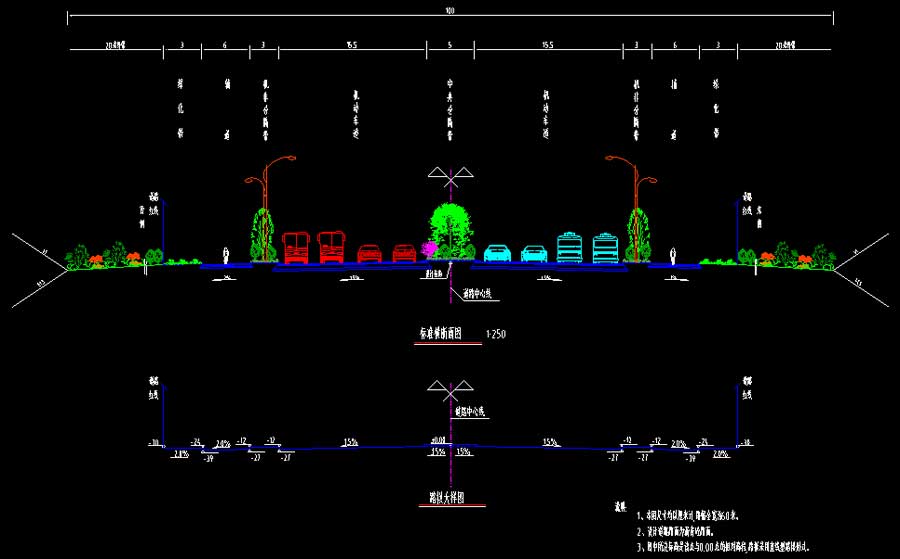Click the 1:250 scale text
This screenshot has width=900, height=559.
(496, 334)
